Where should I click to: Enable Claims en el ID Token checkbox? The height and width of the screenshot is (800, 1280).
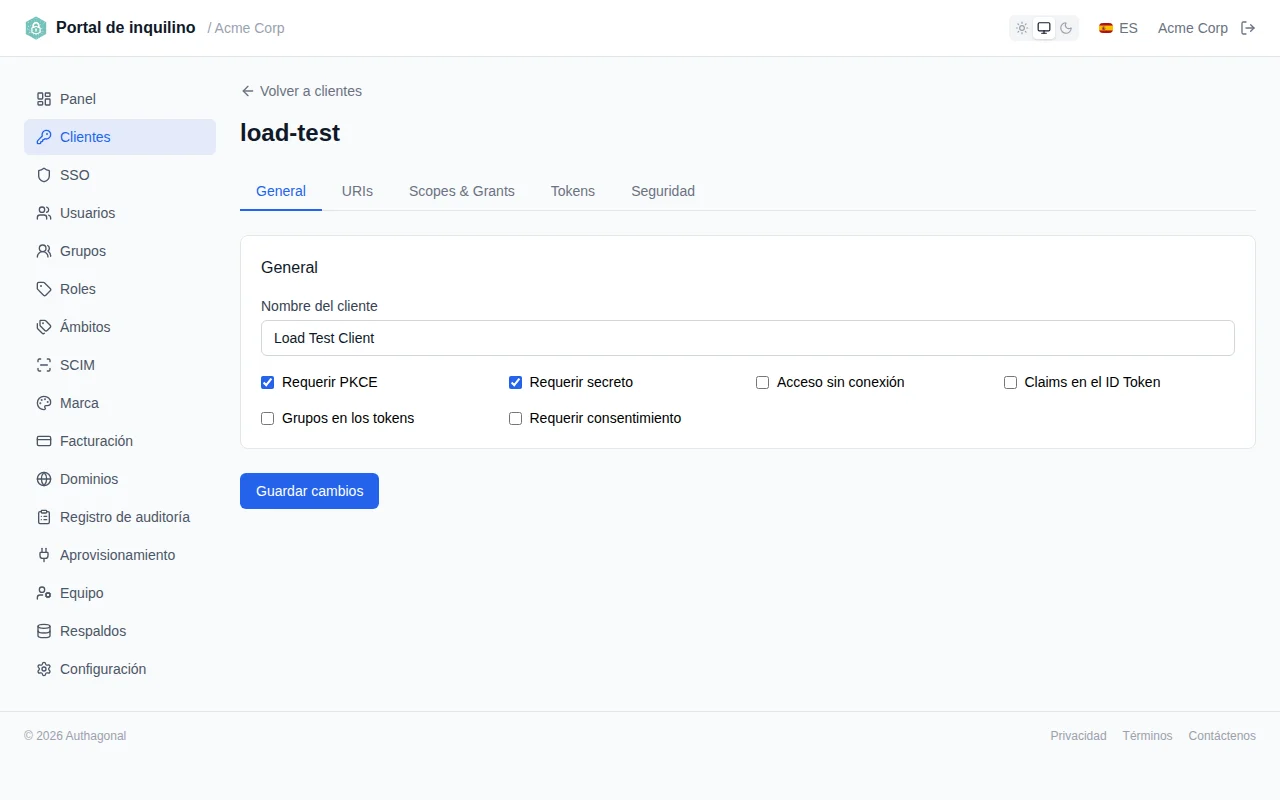coord(1011,382)
